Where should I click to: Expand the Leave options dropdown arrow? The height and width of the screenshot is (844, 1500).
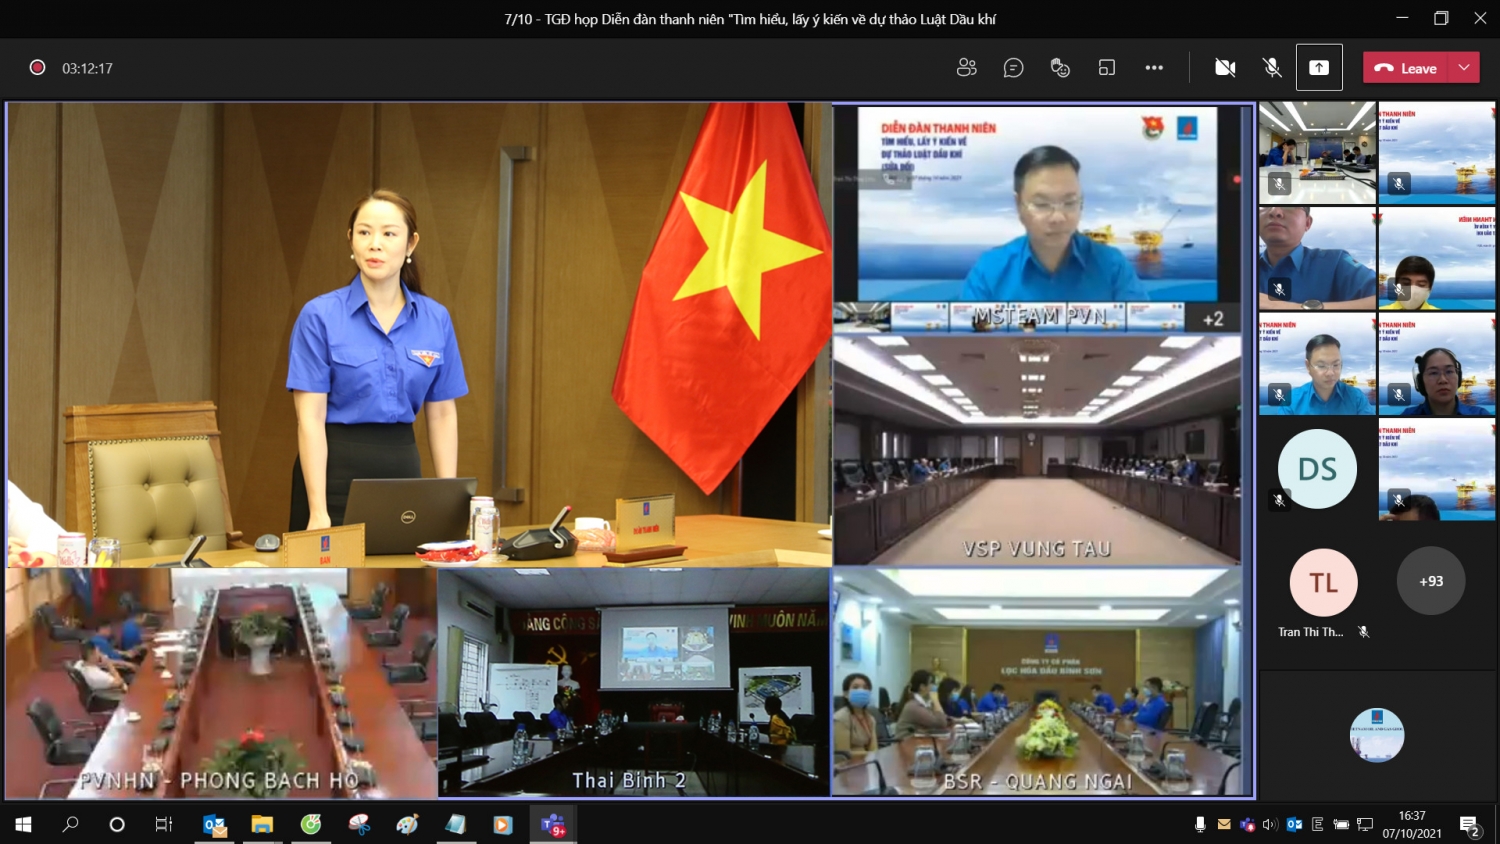1464,68
